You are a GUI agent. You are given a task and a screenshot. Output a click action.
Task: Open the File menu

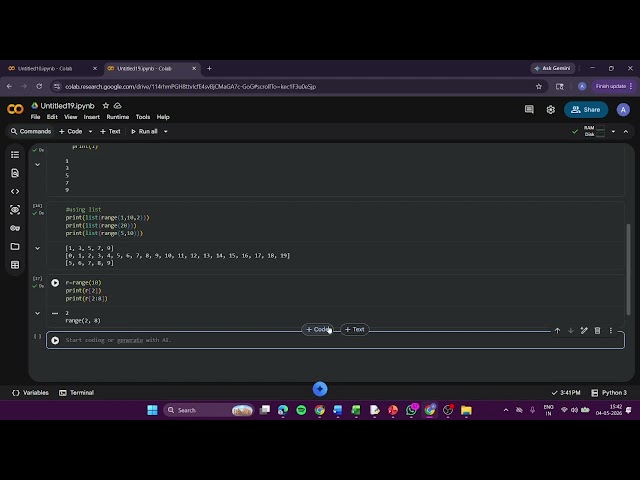(36, 117)
